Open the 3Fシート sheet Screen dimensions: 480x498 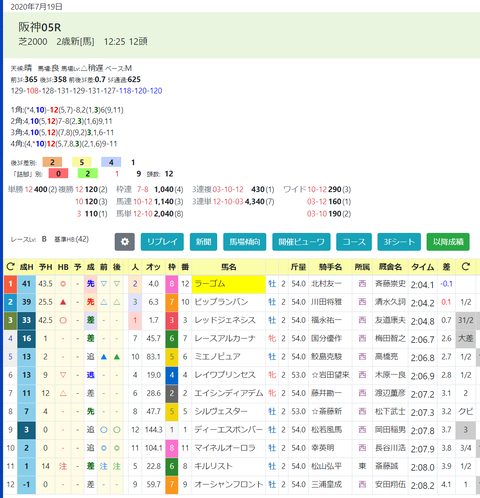(399, 242)
